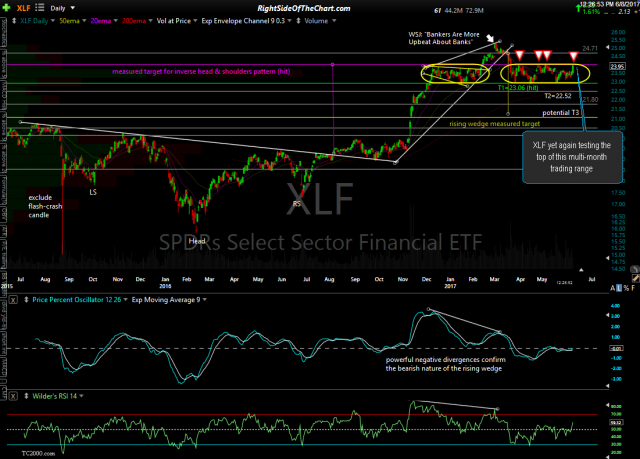Image resolution: width=640 pixels, height=459 pixels.
Task: Open the watchlist list icon beside XLF
Action: pyautogui.click(x=40, y=7)
